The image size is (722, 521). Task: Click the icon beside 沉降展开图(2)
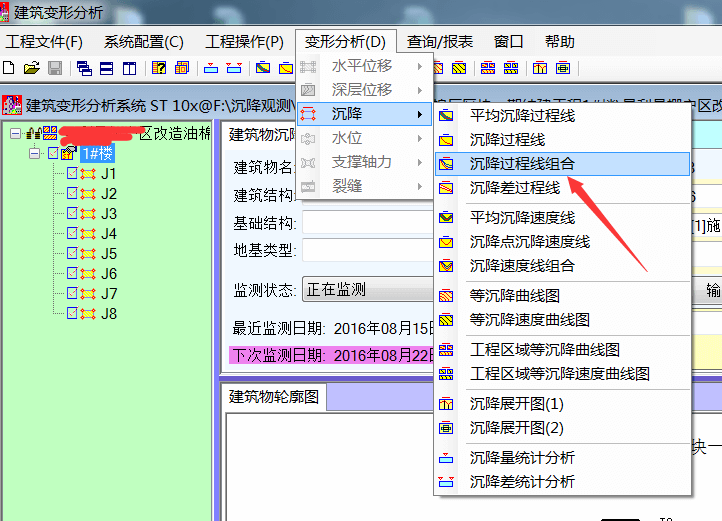pyautogui.click(x=446, y=428)
